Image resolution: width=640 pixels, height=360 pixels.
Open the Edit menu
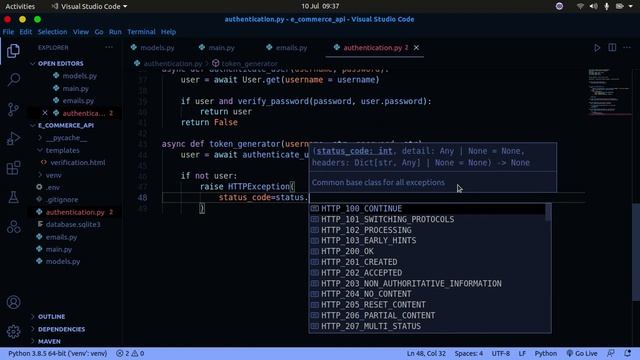tap(25, 32)
